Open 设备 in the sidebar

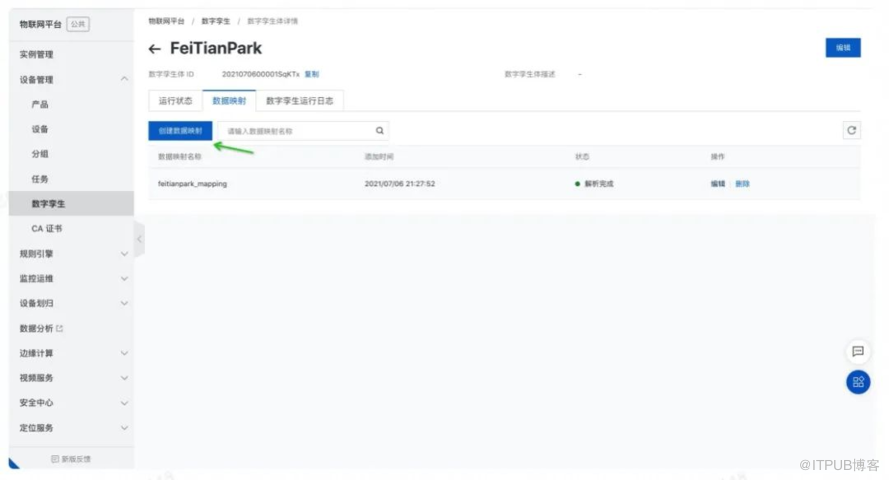[x=40, y=129]
